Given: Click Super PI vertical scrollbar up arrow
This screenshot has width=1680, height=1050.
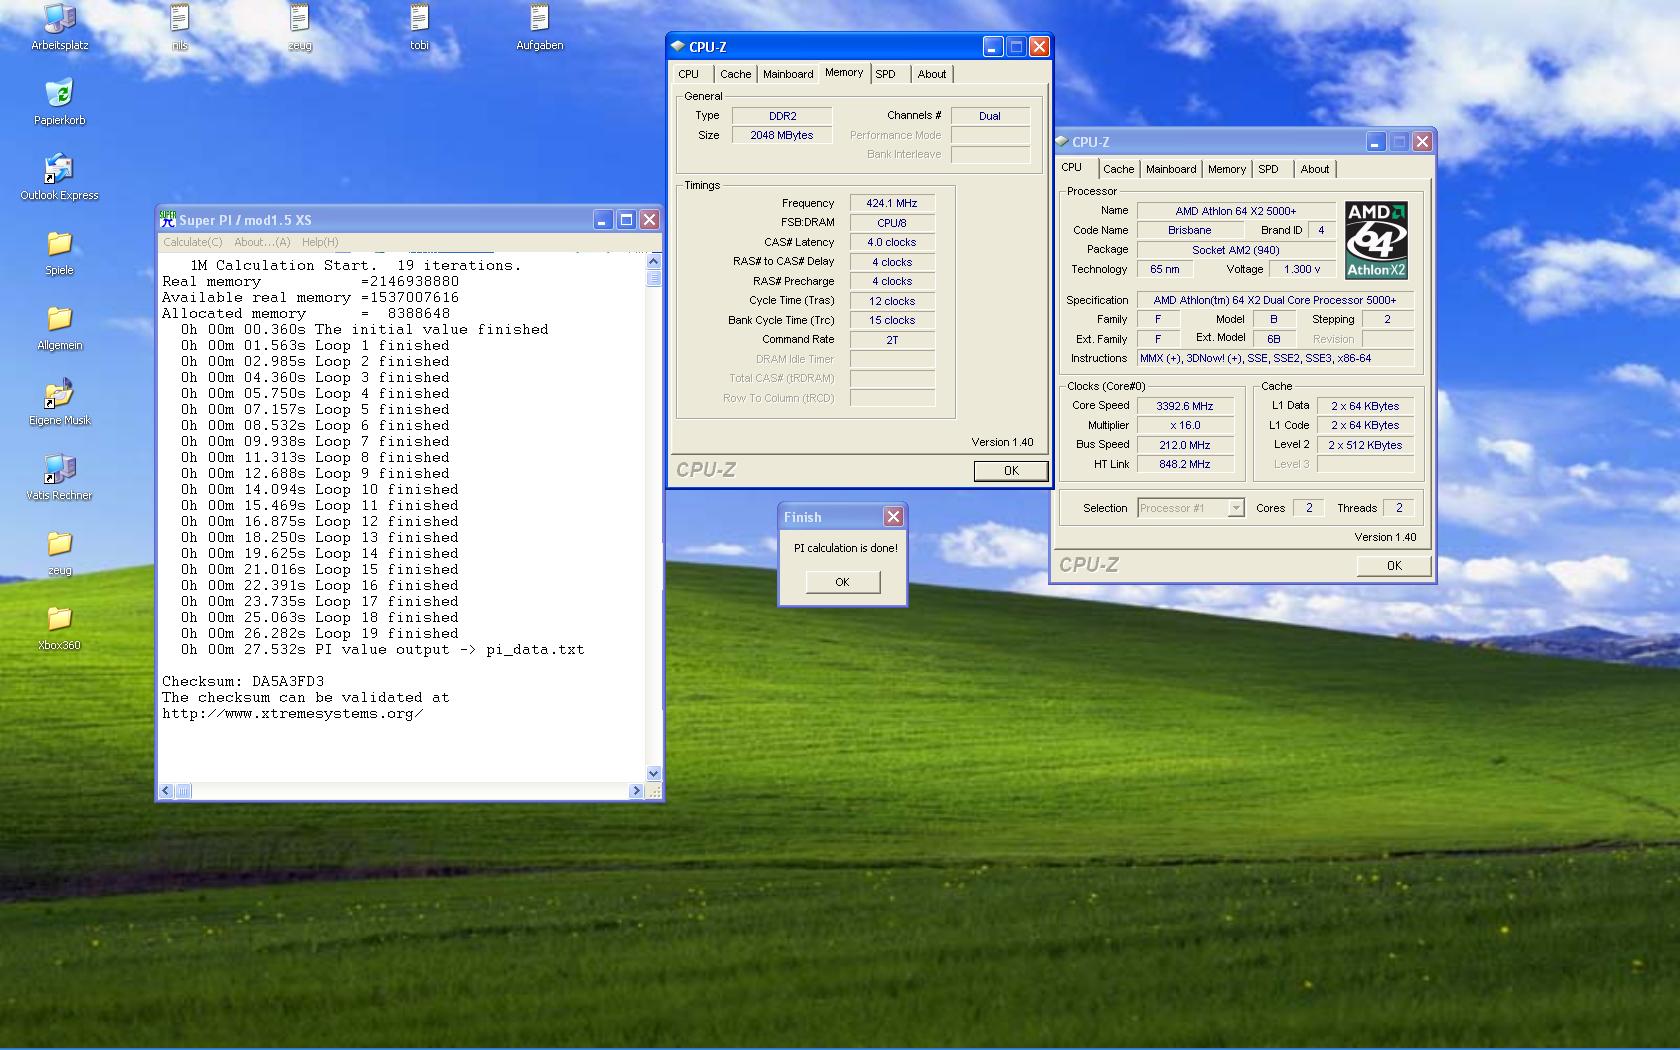Looking at the screenshot, I should click(654, 261).
